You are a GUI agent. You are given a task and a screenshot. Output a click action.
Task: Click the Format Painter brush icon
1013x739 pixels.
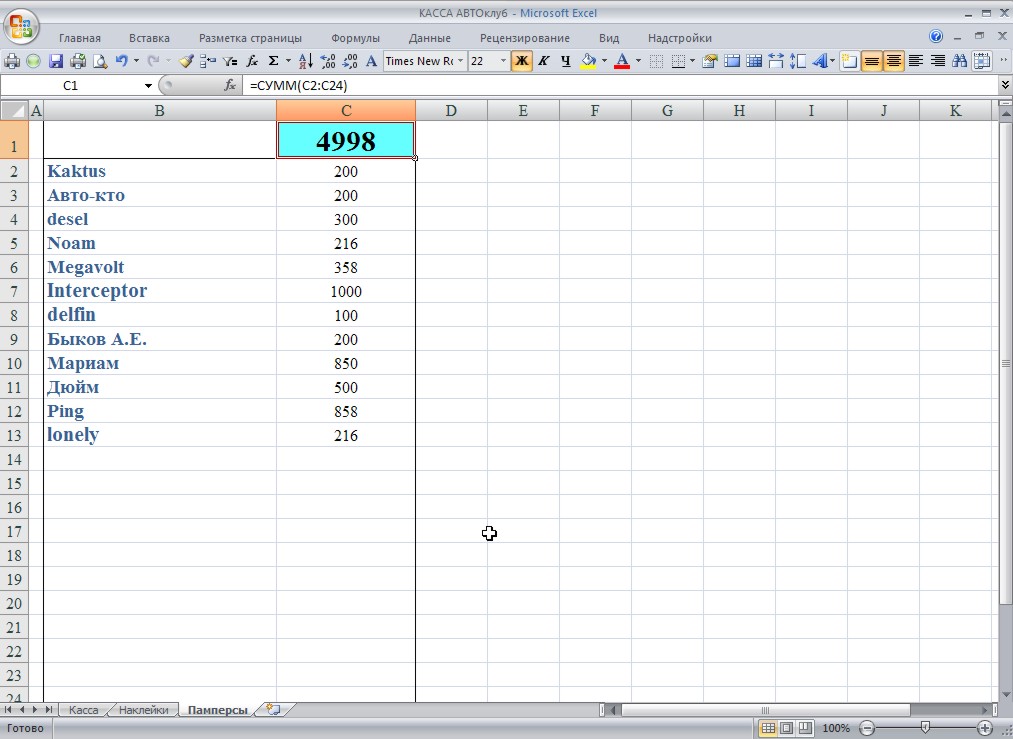pos(186,61)
